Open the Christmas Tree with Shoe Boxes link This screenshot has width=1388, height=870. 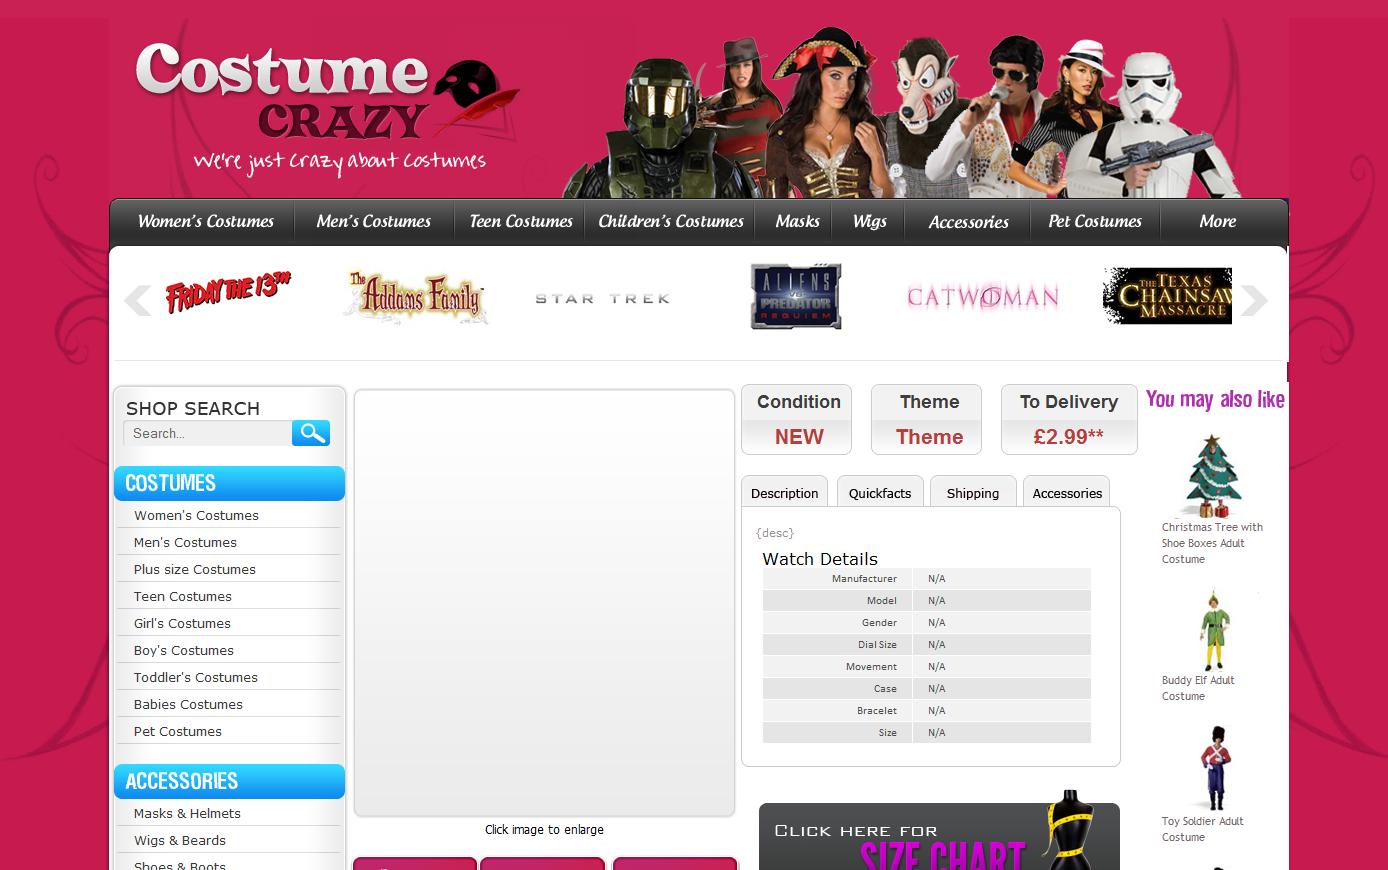pos(1212,543)
